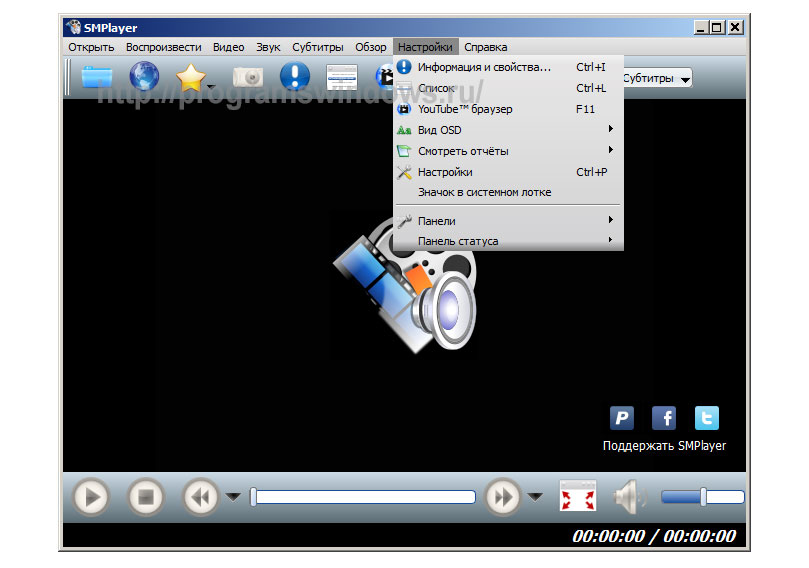Open the forward options dropdown arrow
The height and width of the screenshot is (568, 809).
(x=536, y=497)
